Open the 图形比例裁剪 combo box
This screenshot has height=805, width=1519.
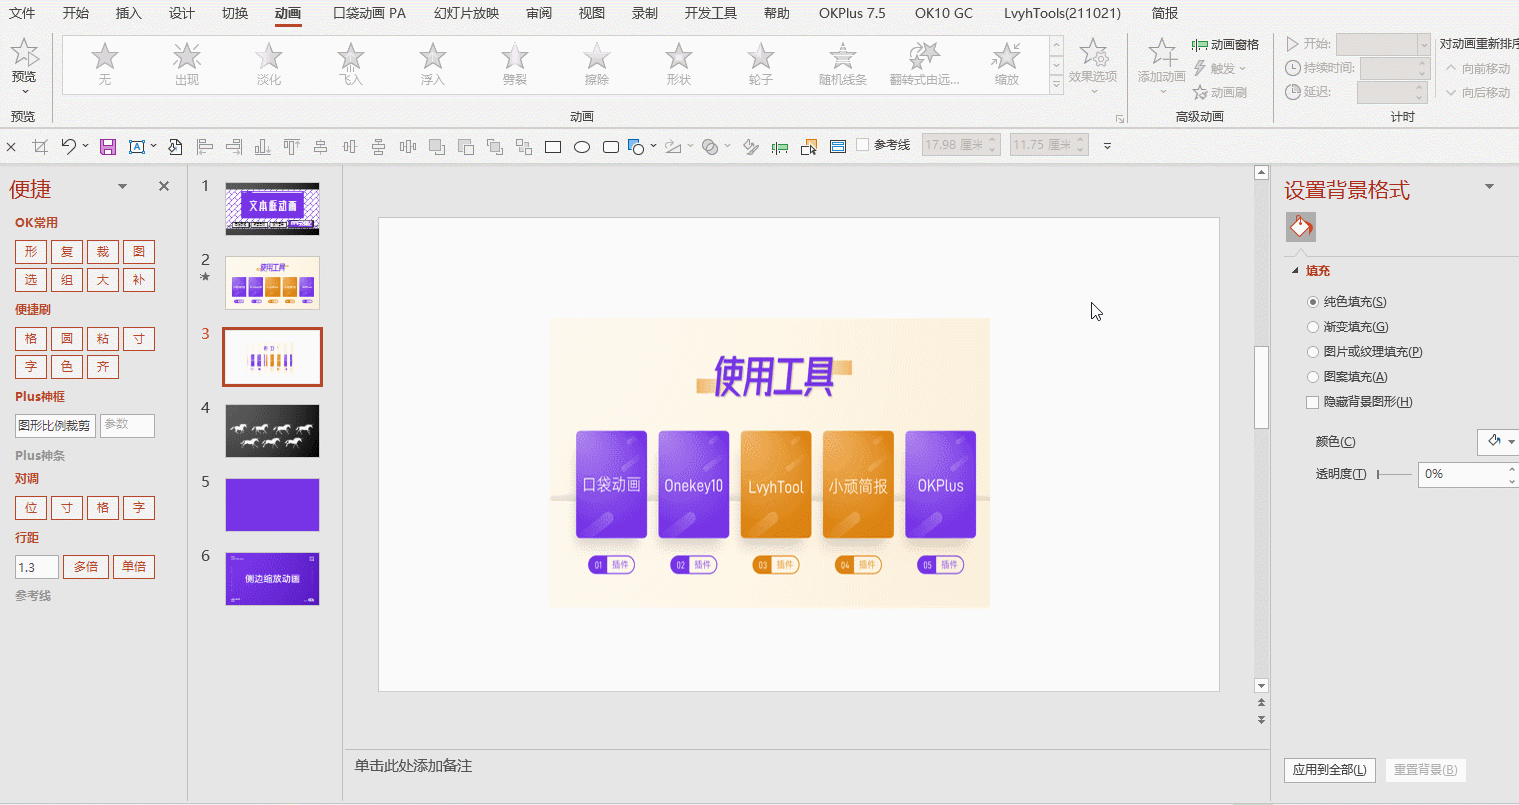pos(55,426)
